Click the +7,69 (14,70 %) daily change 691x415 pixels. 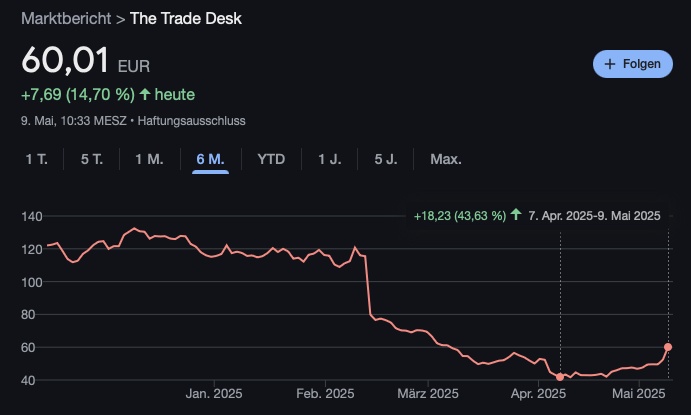click(78, 94)
